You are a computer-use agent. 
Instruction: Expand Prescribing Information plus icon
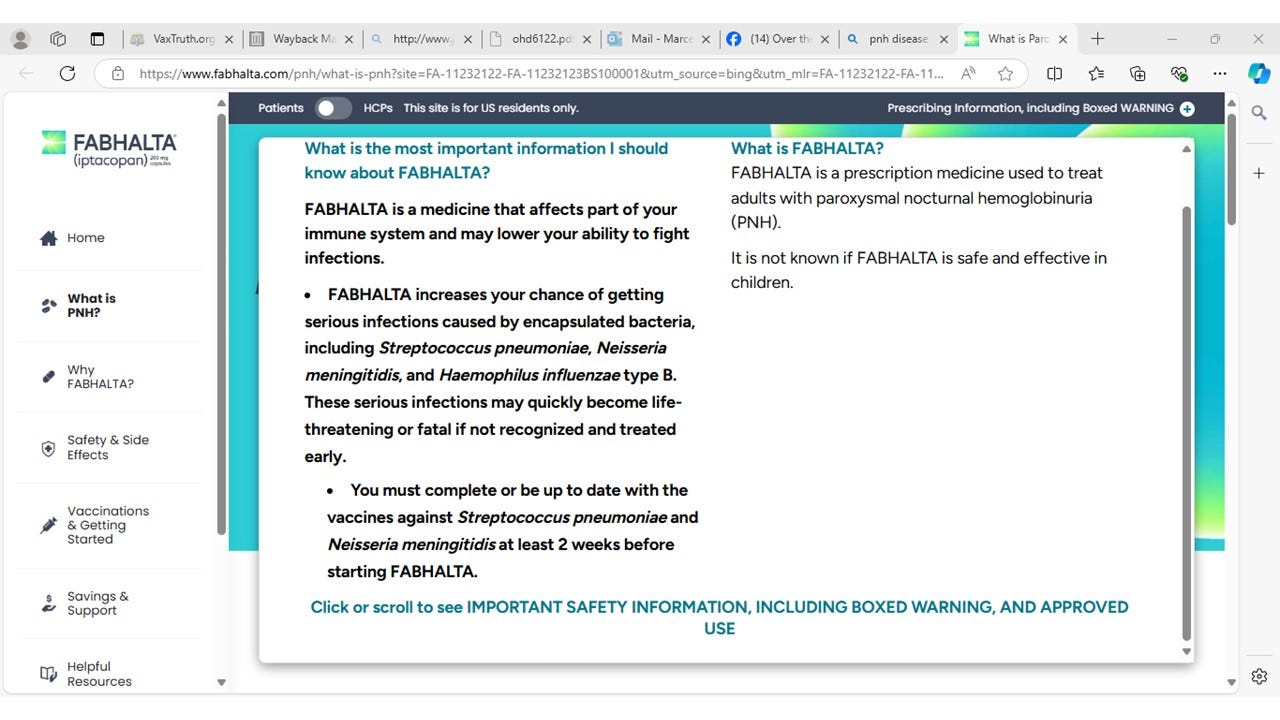click(1187, 108)
